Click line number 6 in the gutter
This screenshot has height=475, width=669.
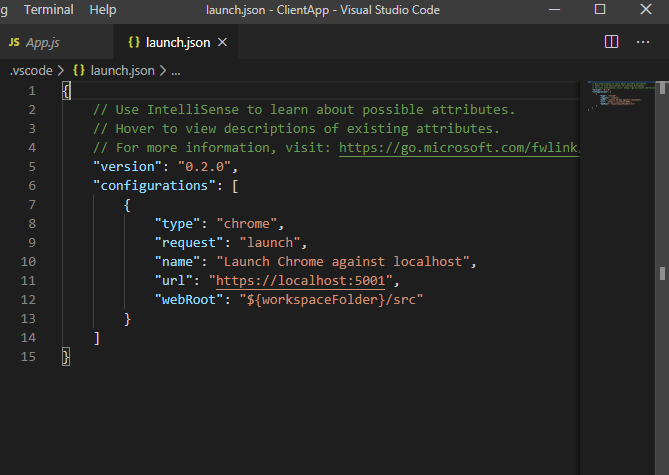(32, 186)
